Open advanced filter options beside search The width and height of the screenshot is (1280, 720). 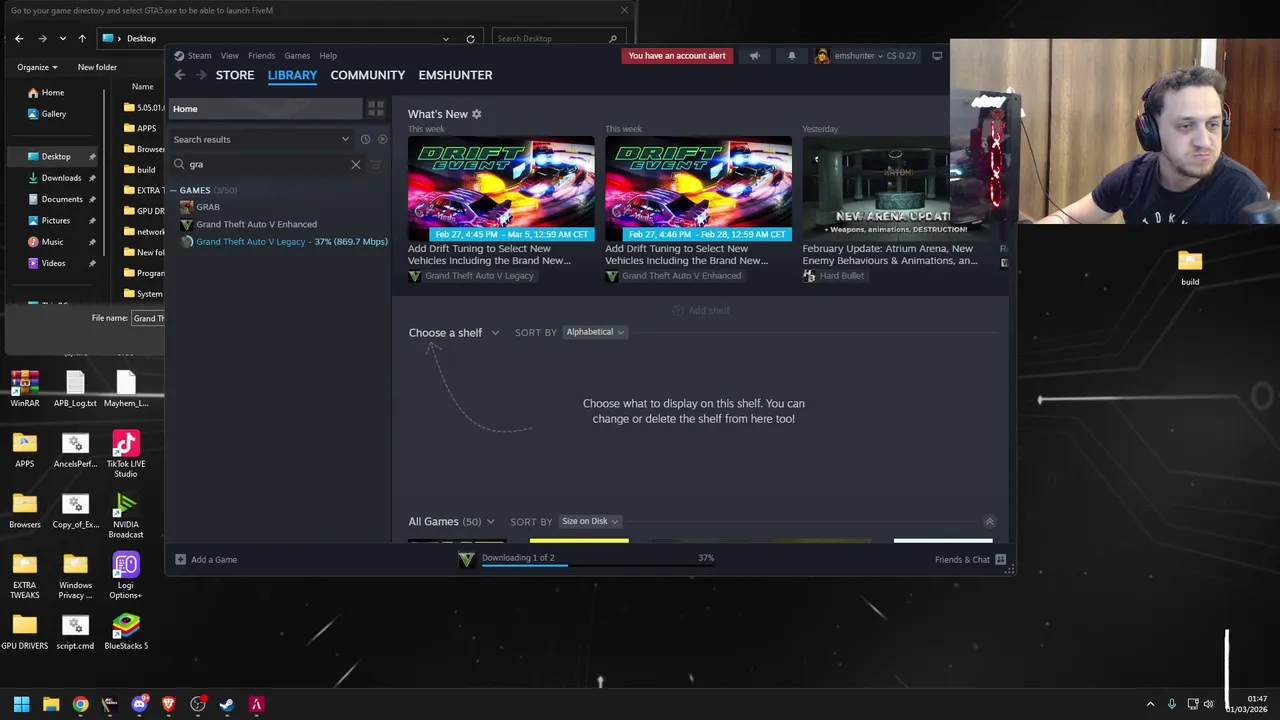click(x=376, y=164)
